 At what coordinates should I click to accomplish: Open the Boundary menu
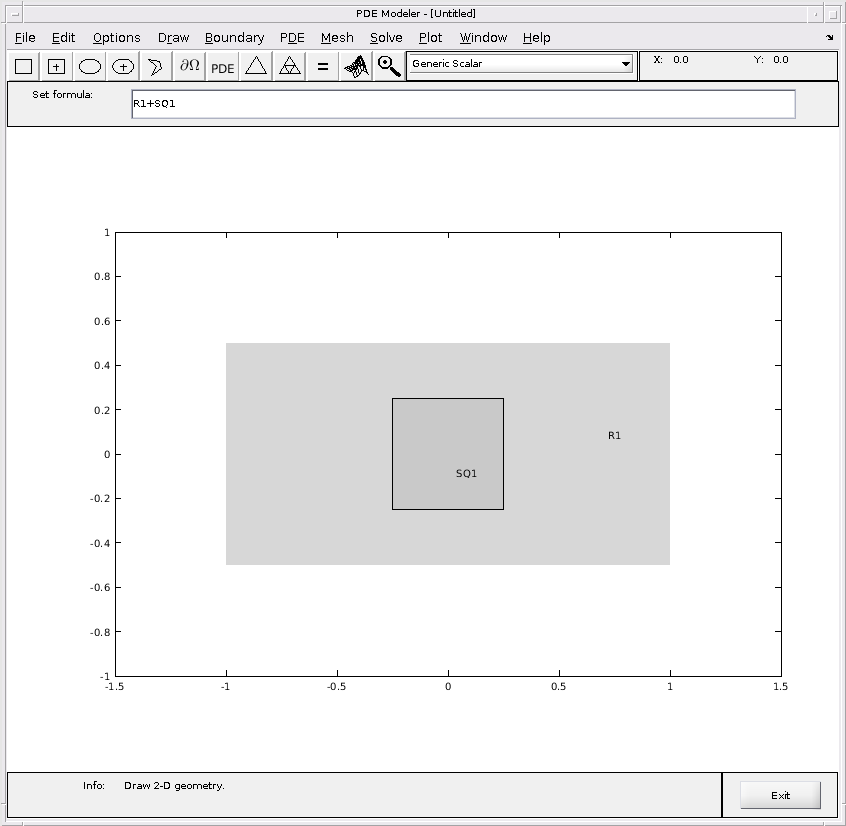point(234,38)
